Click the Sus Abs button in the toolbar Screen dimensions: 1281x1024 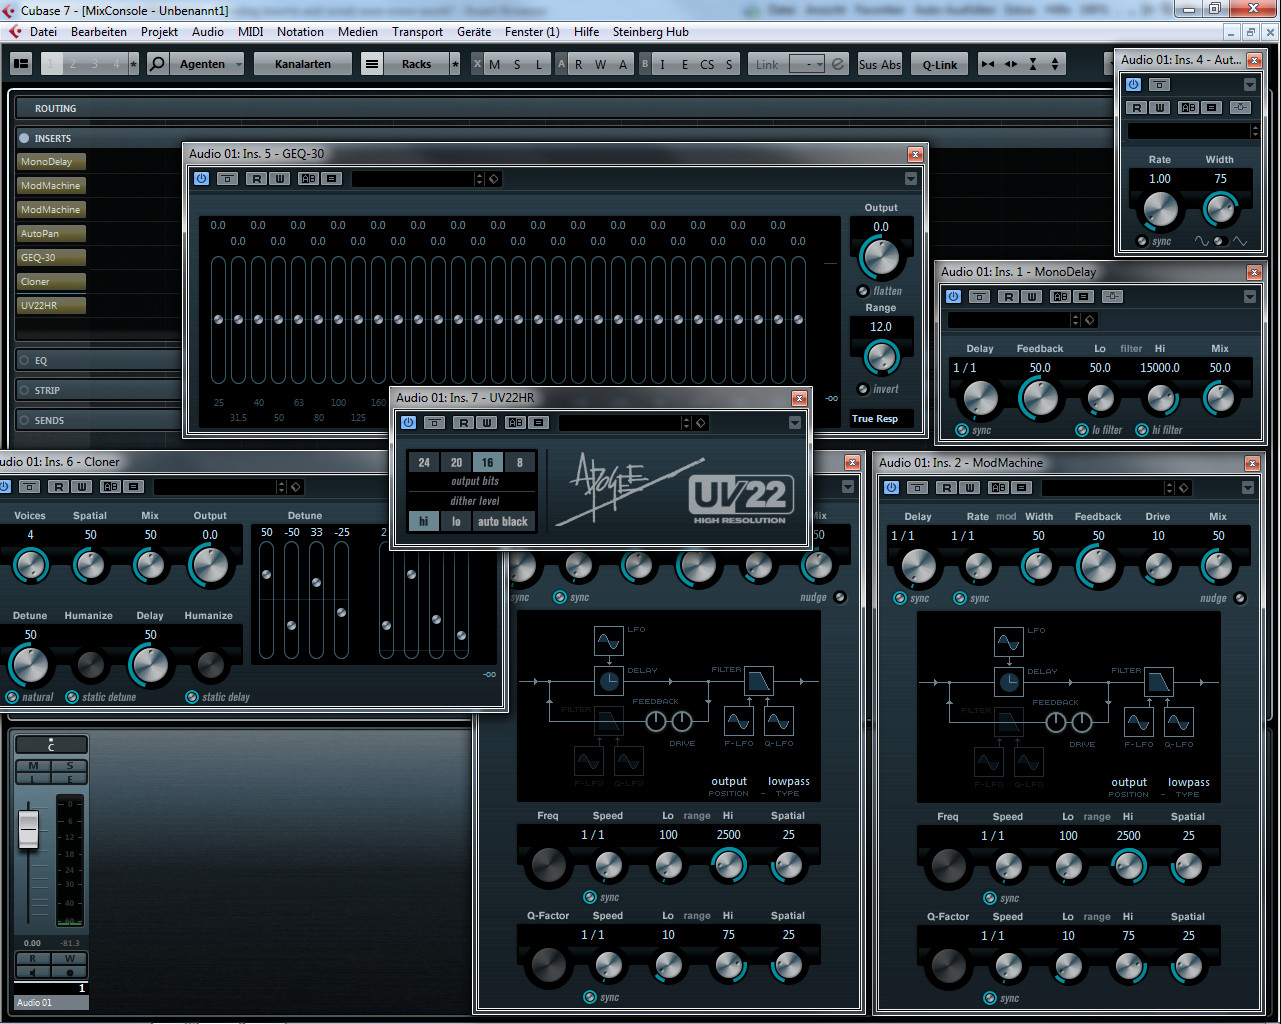coord(880,64)
